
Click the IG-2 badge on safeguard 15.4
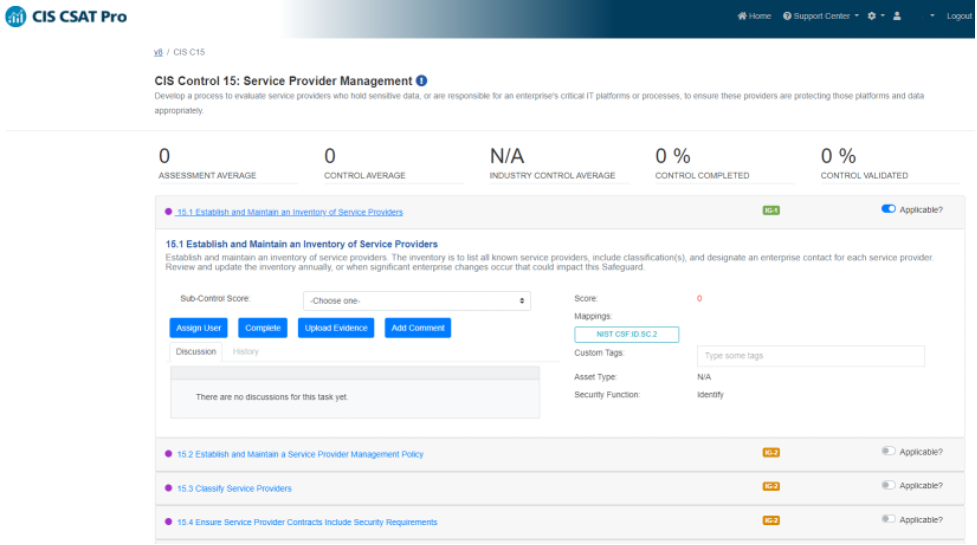pyautogui.click(x=770, y=520)
